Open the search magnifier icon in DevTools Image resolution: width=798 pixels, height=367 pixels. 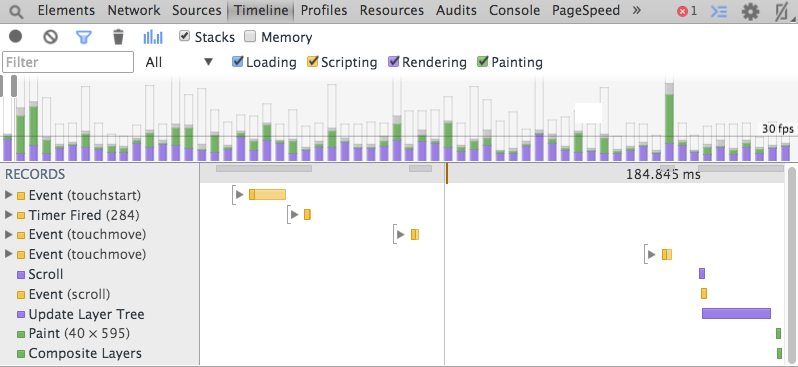click(16, 11)
